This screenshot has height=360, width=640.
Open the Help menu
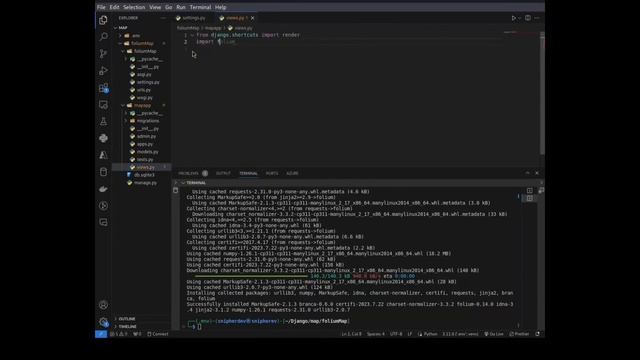click(x=220, y=7)
